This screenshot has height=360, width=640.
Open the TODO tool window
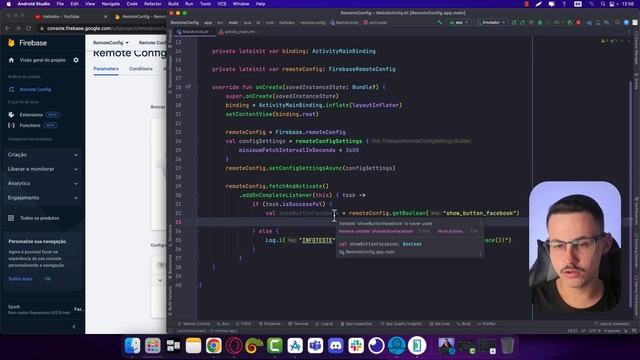tap(244, 324)
